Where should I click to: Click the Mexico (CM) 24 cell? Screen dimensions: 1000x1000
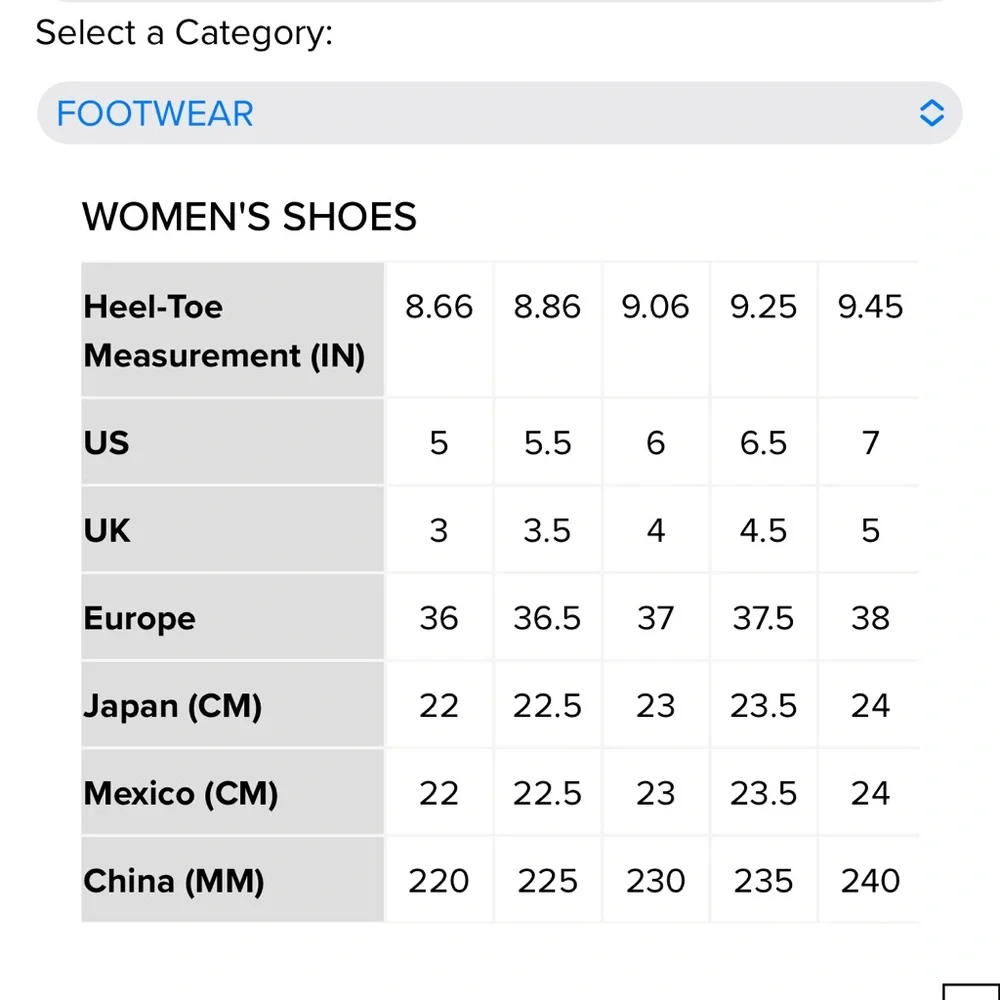870,793
